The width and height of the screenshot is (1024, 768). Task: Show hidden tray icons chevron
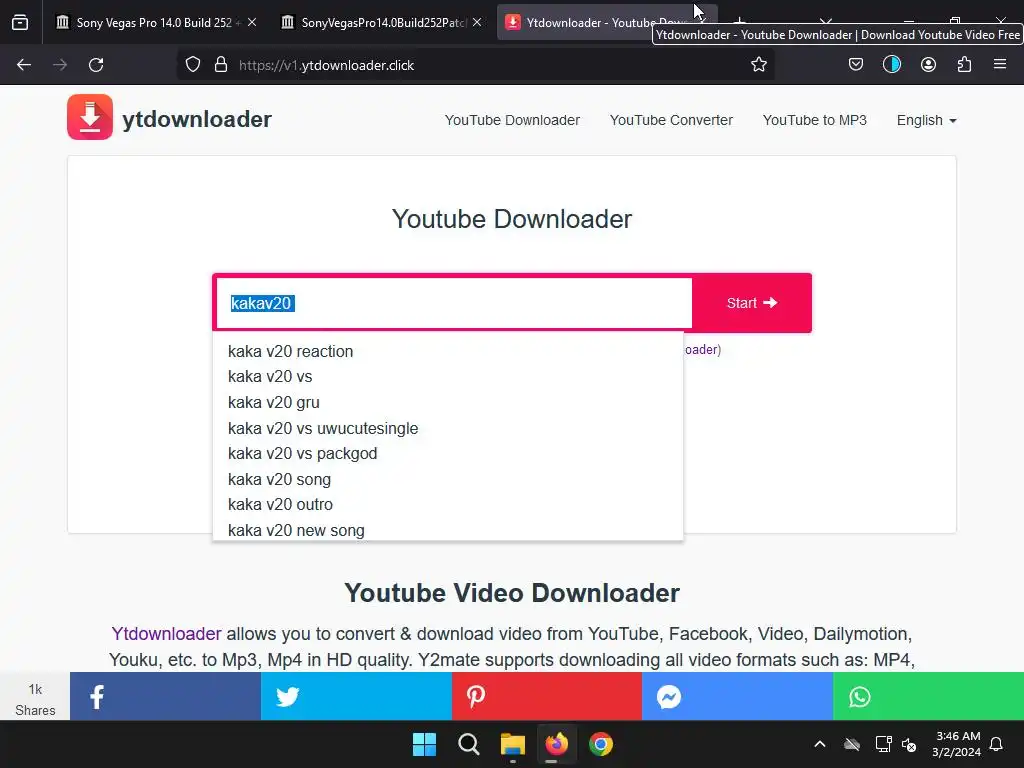pyautogui.click(x=820, y=744)
